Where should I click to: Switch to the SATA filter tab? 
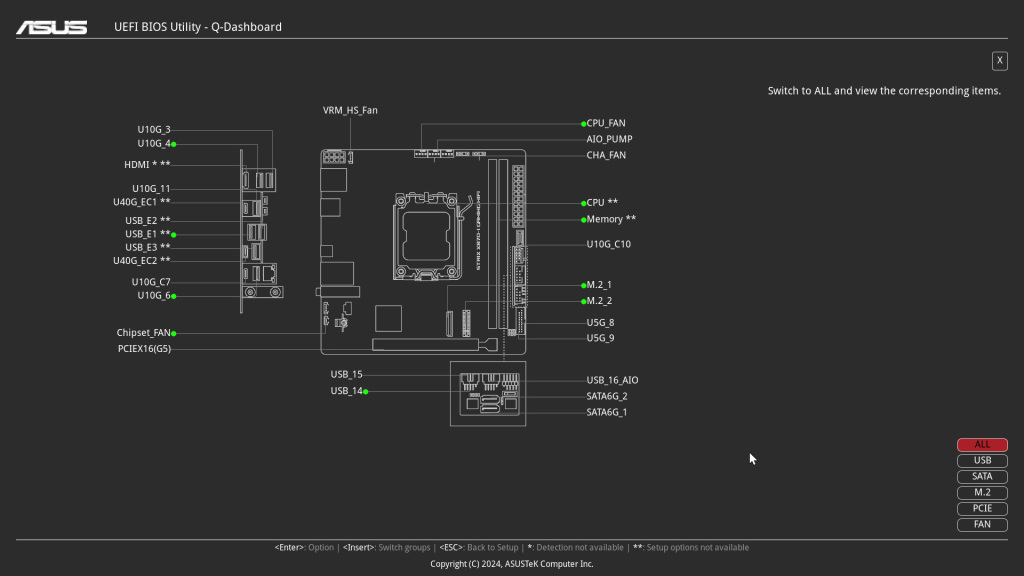pyautogui.click(x=981, y=476)
